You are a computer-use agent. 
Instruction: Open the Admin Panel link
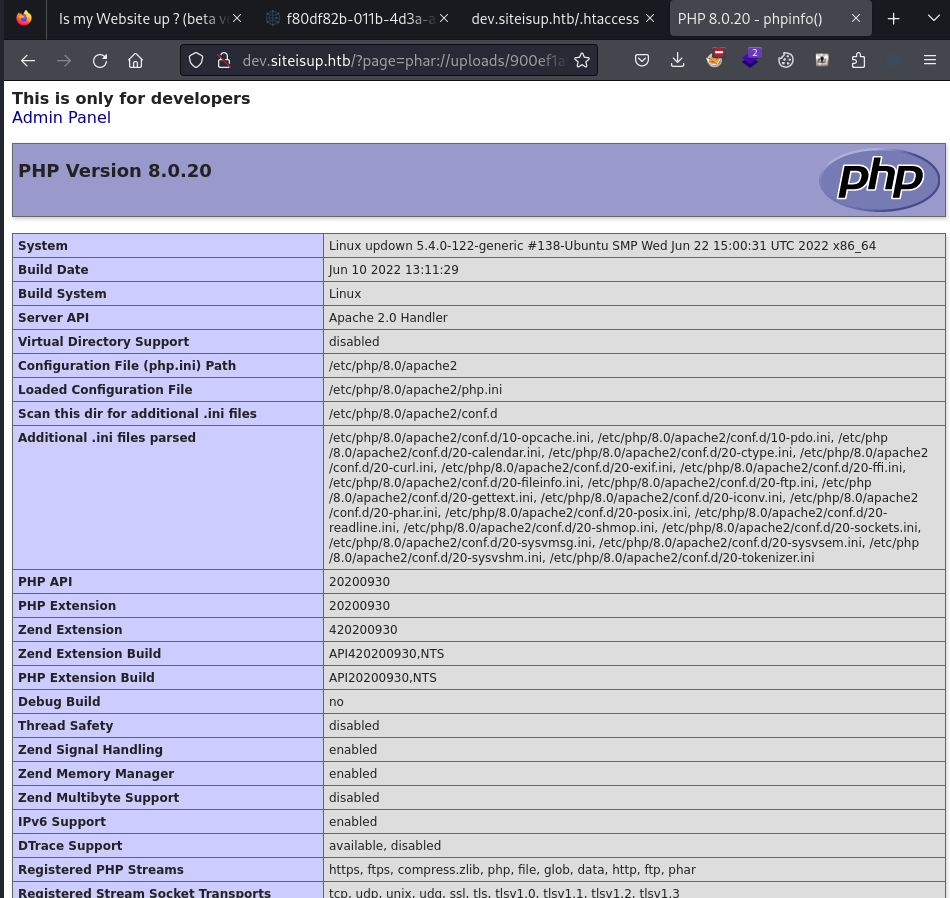click(61, 117)
